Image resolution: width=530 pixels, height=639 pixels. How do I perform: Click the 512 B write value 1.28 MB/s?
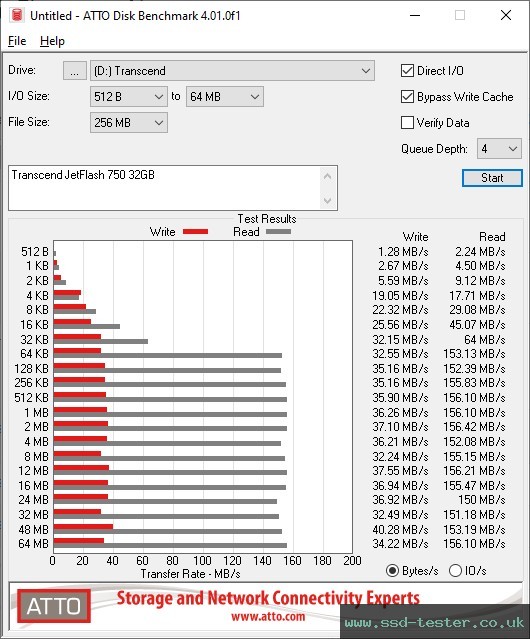403,252
